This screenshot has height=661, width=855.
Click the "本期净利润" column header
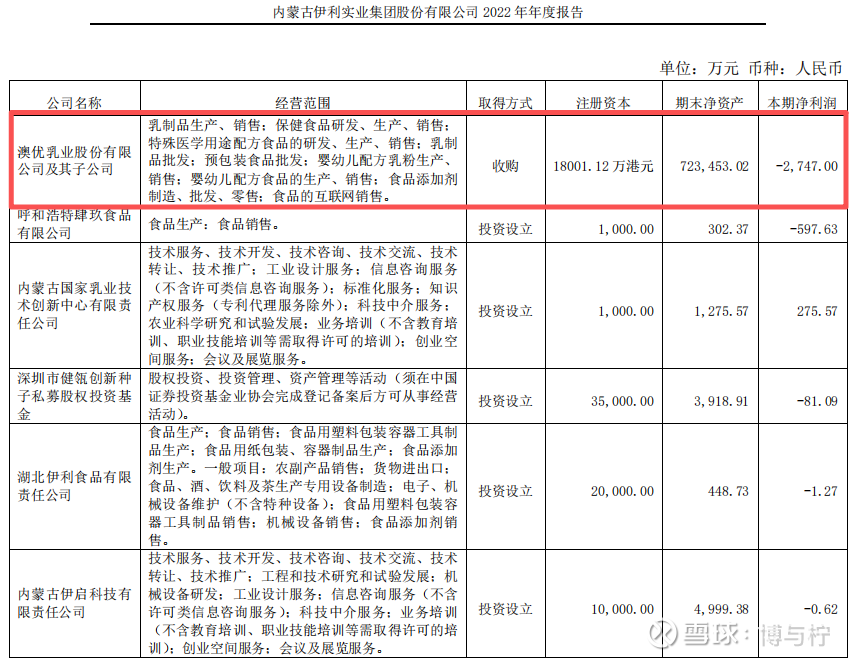click(802, 103)
